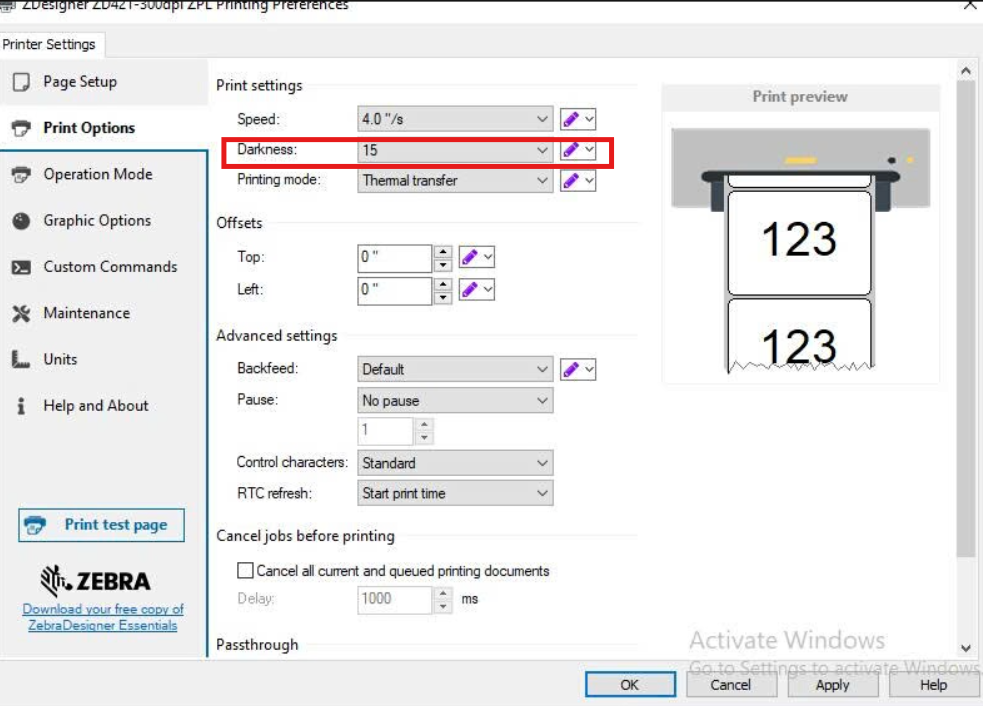This screenshot has width=983, height=706.
Task: Open Page Setup section icon
Action: (x=21, y=82)
